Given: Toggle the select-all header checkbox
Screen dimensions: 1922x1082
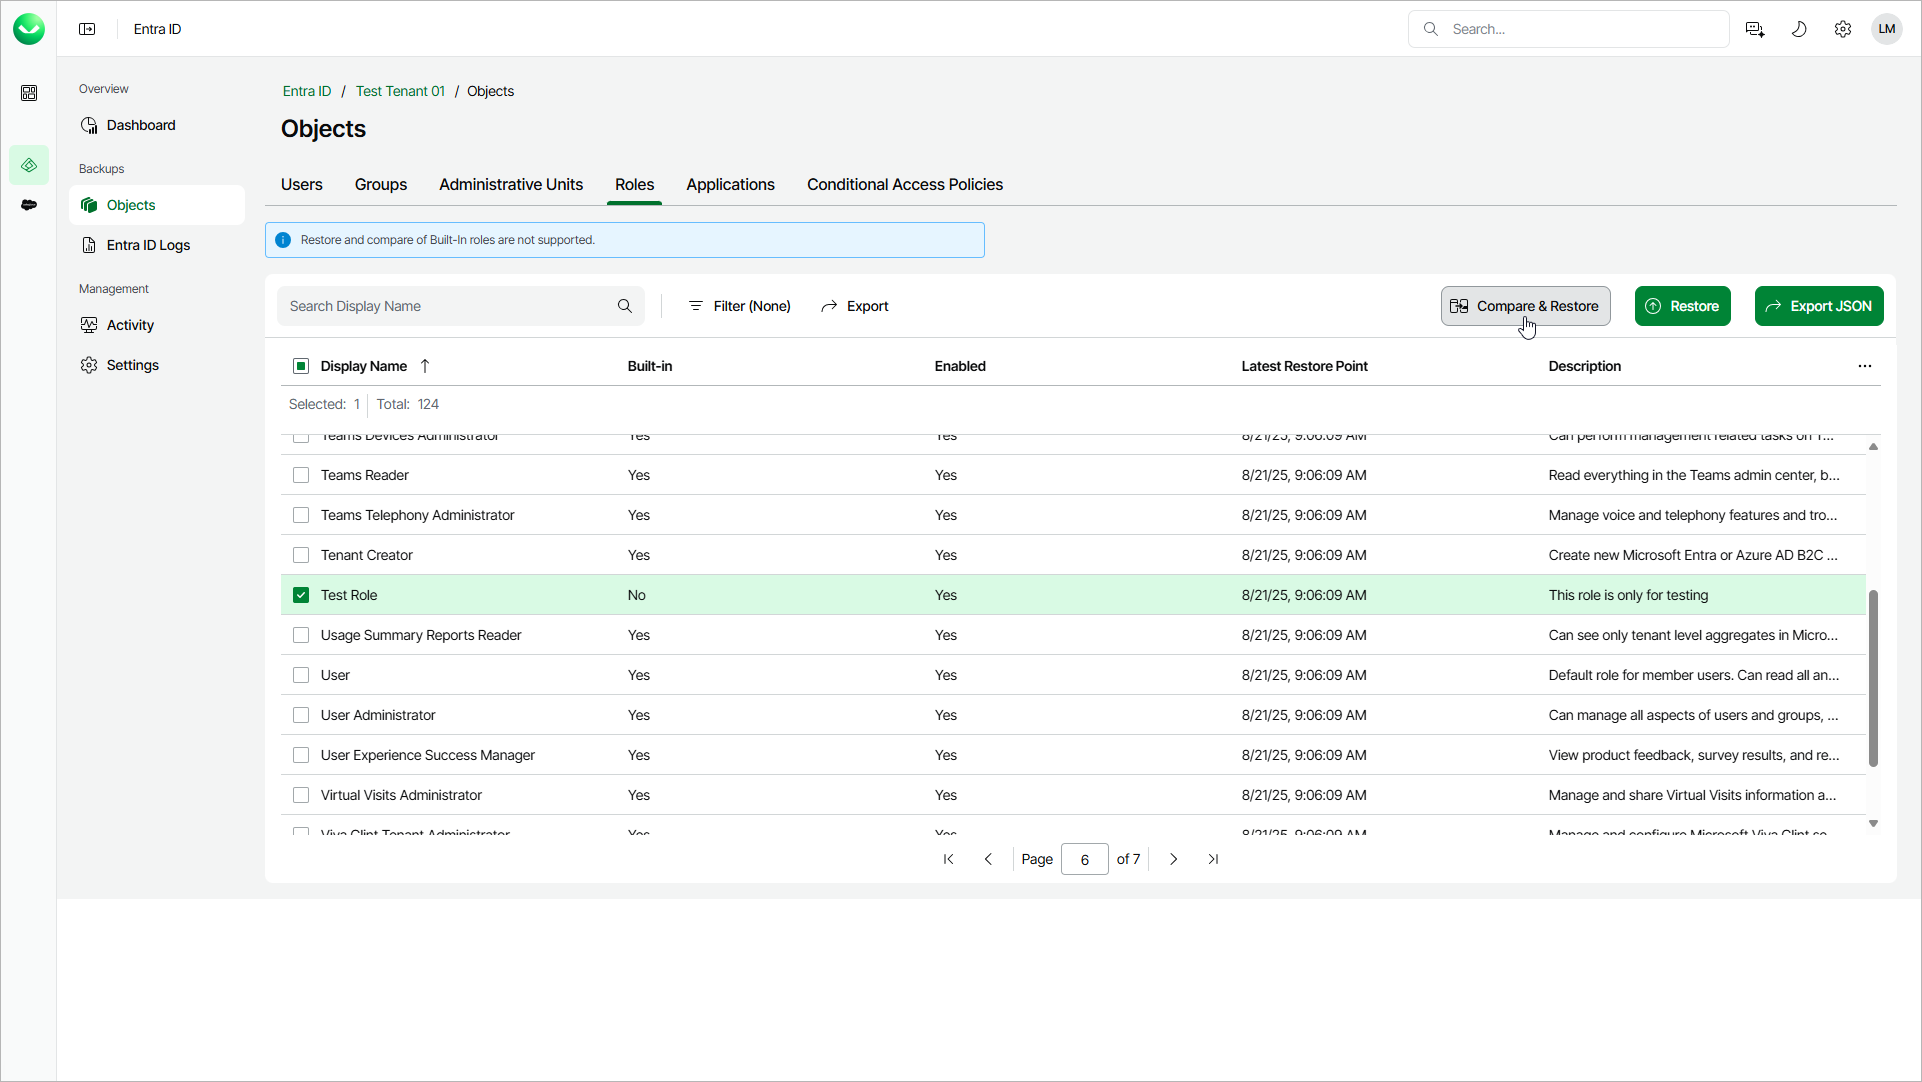Looking at the screenshot, I should [301, 366].
